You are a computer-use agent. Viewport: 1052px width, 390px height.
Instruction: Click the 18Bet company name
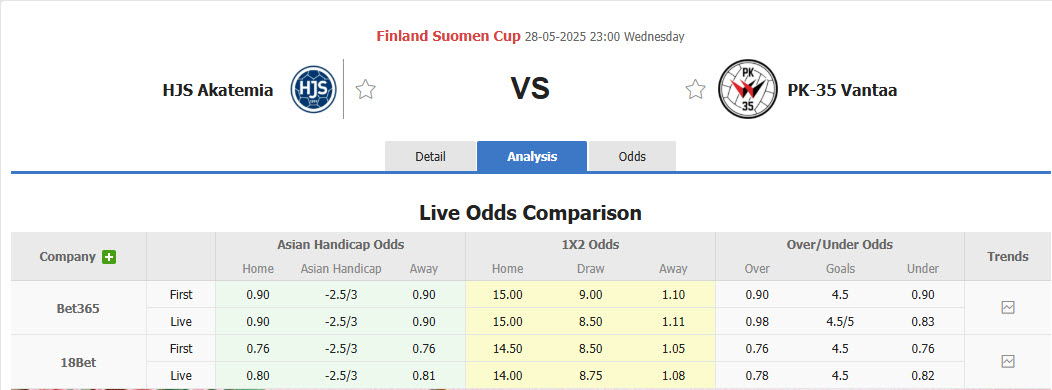pos(77,362)
